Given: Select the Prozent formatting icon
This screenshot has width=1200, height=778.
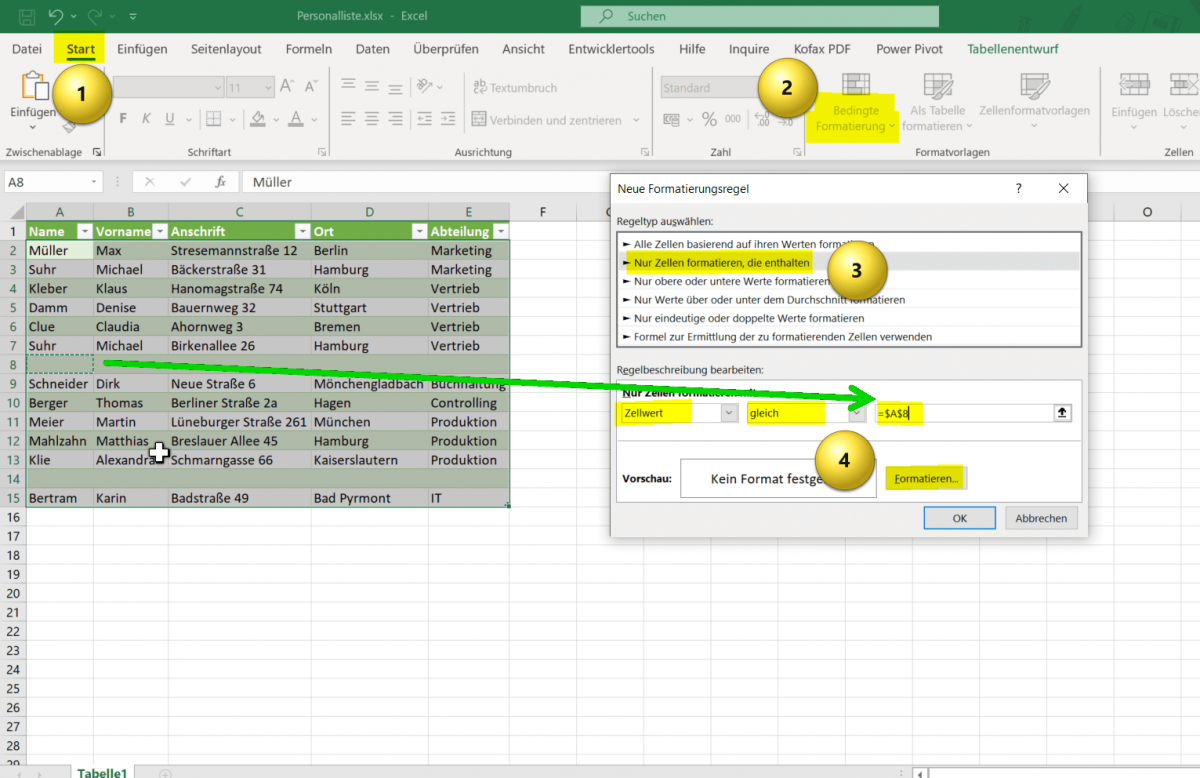Looking at the screenshot, I should [709, 119].
